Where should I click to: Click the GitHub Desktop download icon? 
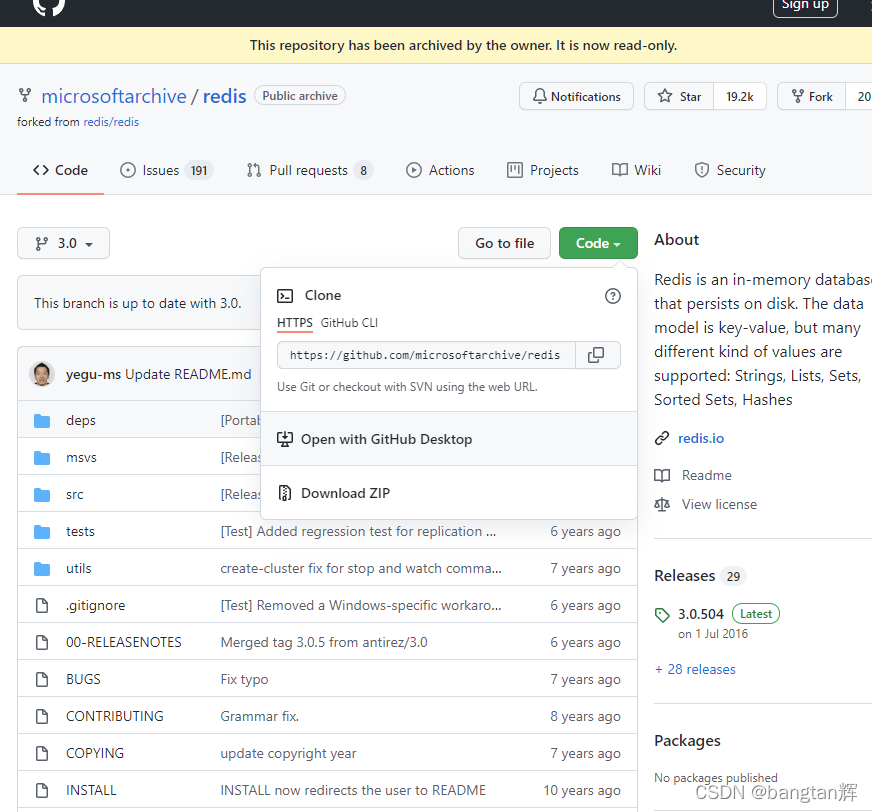click(285, 439)
